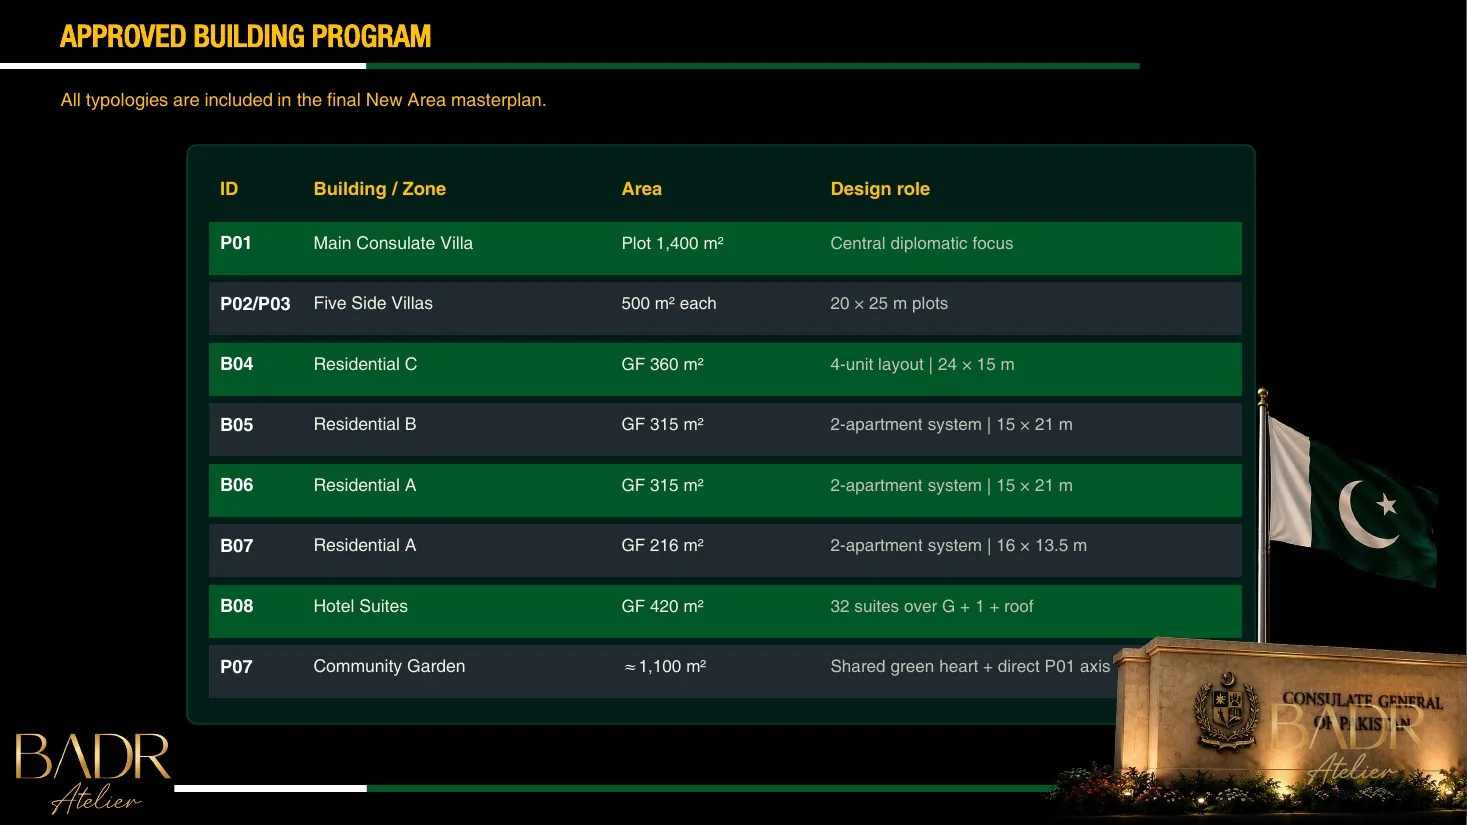The width and height of the screenshot is (1467, 825).
Task: Click the "20 × 25 m plots" text
Action: 889,303
